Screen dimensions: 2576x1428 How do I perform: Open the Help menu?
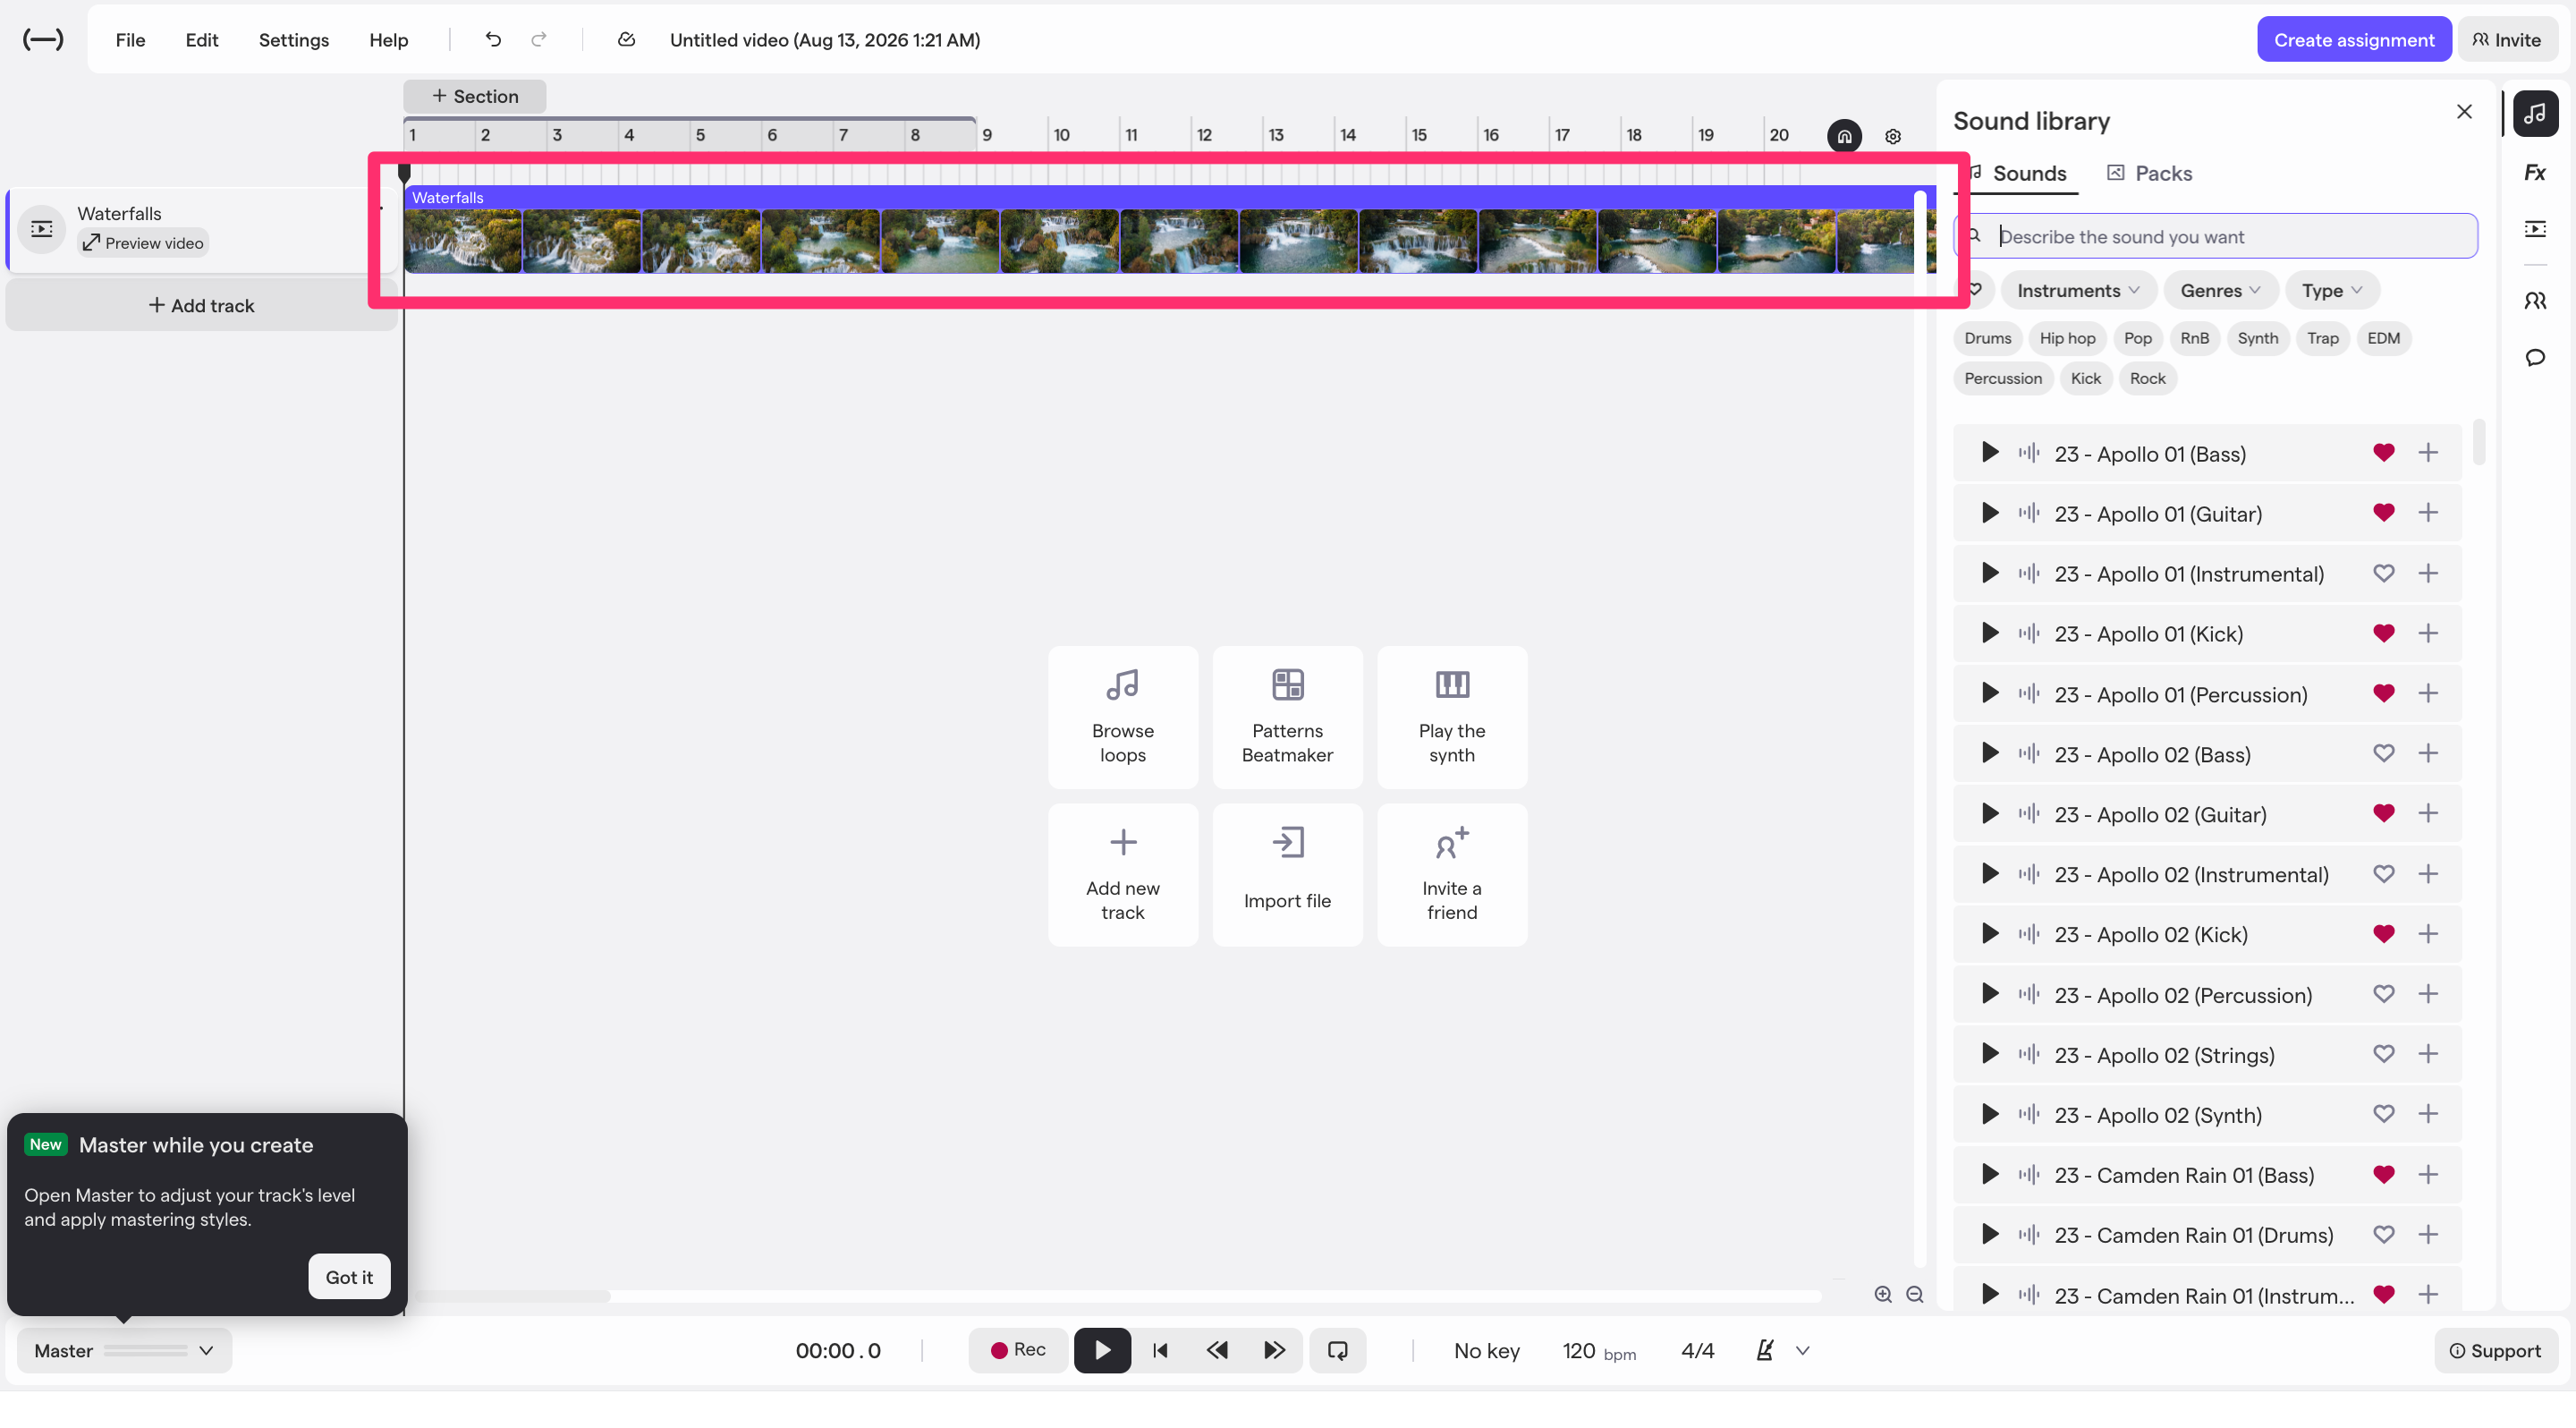pos(389,40)
